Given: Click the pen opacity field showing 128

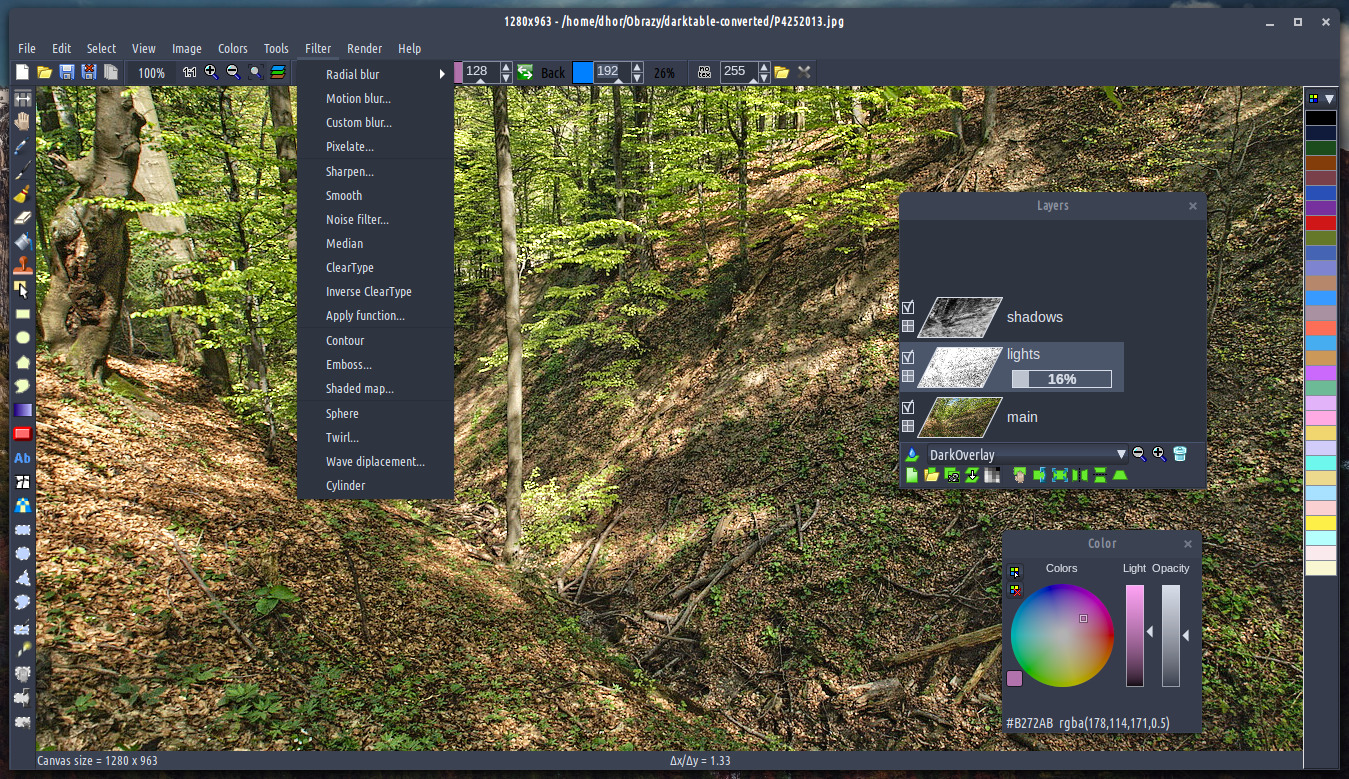Looking at the screenshot, I should pos(480,72).
